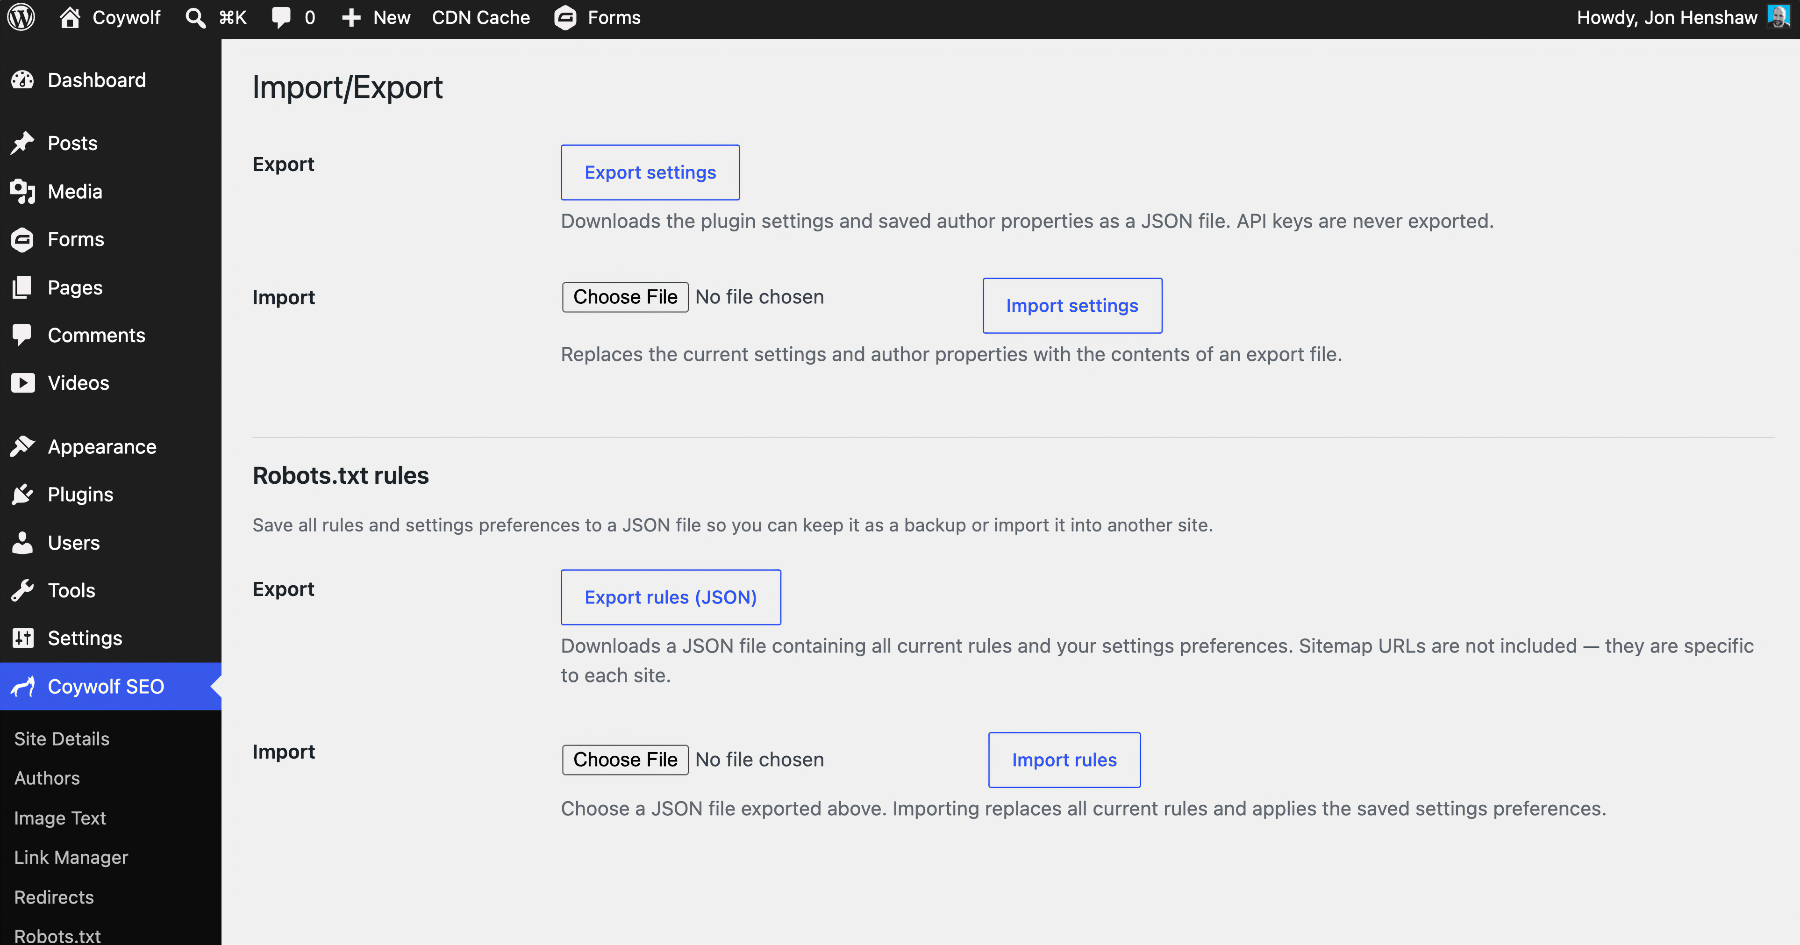Click the ⌘K search shortcut label
Image resolution: width=1800 pixels, height=945 pixels.
[233, 18]
